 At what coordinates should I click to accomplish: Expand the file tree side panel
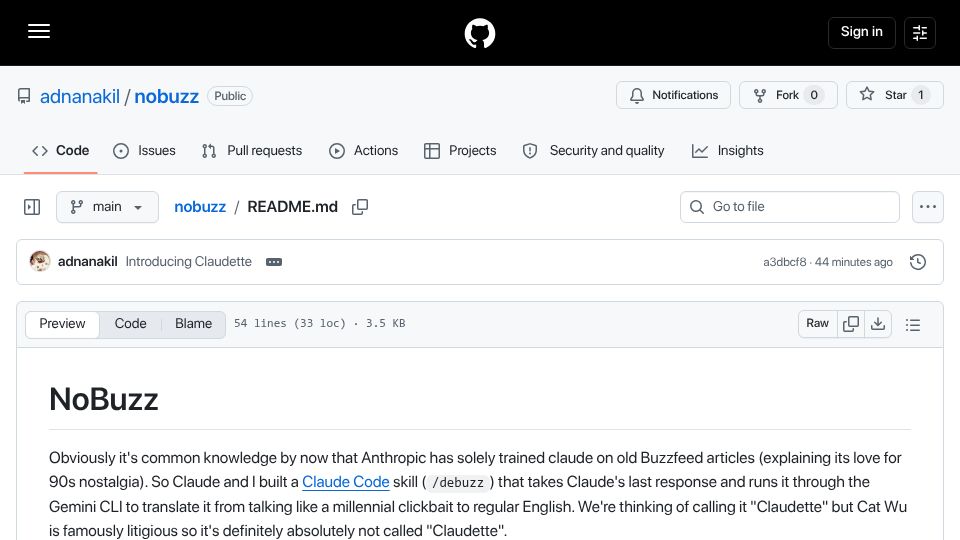click(x=32, y=207)
